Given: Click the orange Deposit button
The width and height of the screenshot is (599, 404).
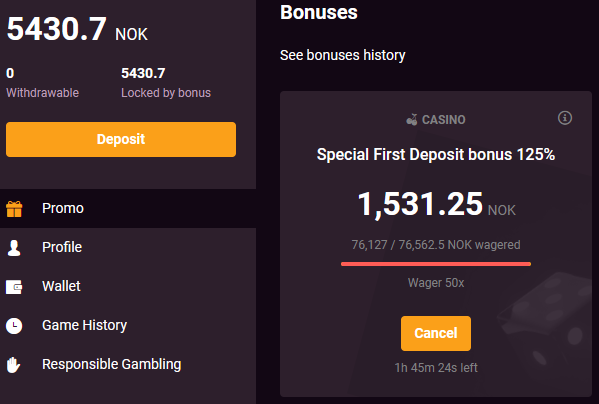Looking at the screenshot, I should click(x=121, y=139).
